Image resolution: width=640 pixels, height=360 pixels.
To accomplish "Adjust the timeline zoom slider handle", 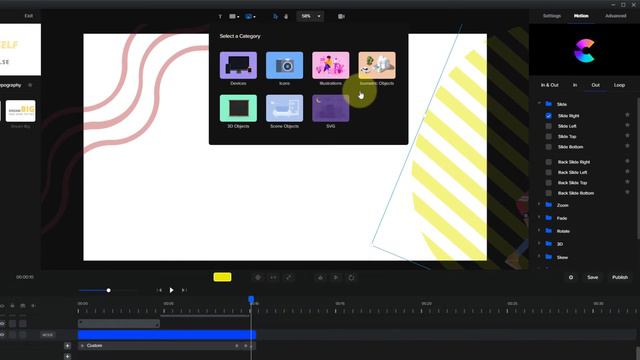I will (109, 290).
